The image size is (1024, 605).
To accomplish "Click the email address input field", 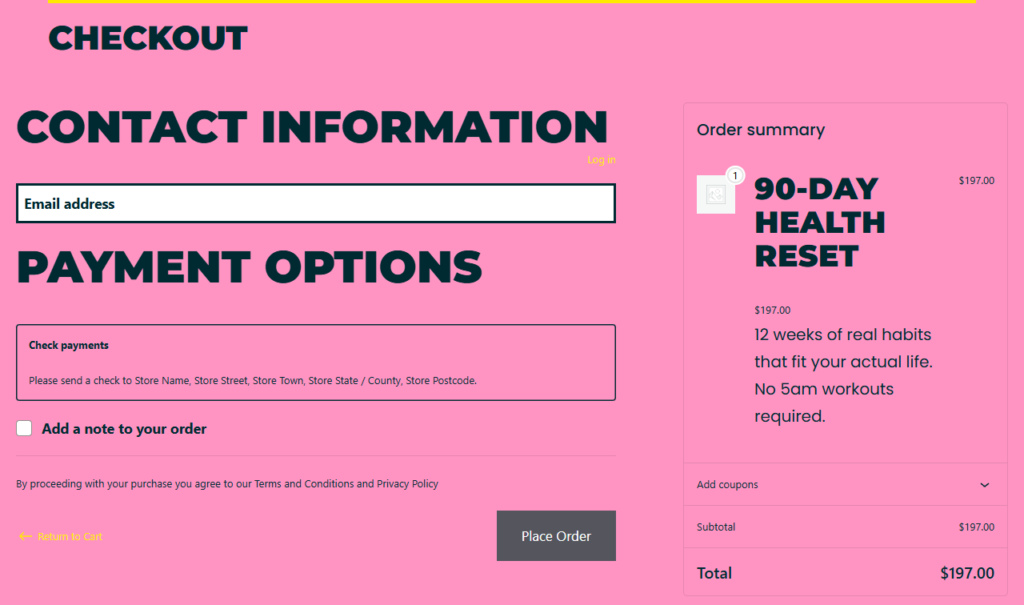I will 316,203.
